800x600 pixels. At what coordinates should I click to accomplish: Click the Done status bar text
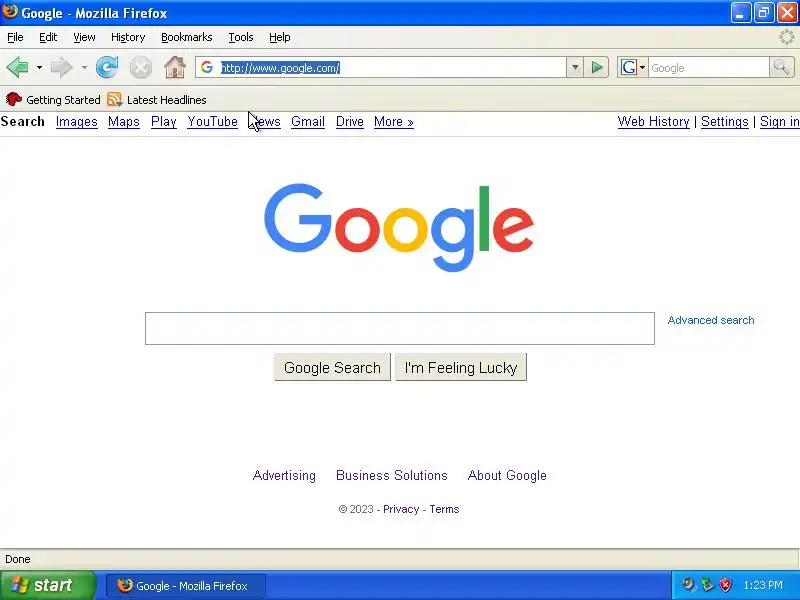(18, 559)
